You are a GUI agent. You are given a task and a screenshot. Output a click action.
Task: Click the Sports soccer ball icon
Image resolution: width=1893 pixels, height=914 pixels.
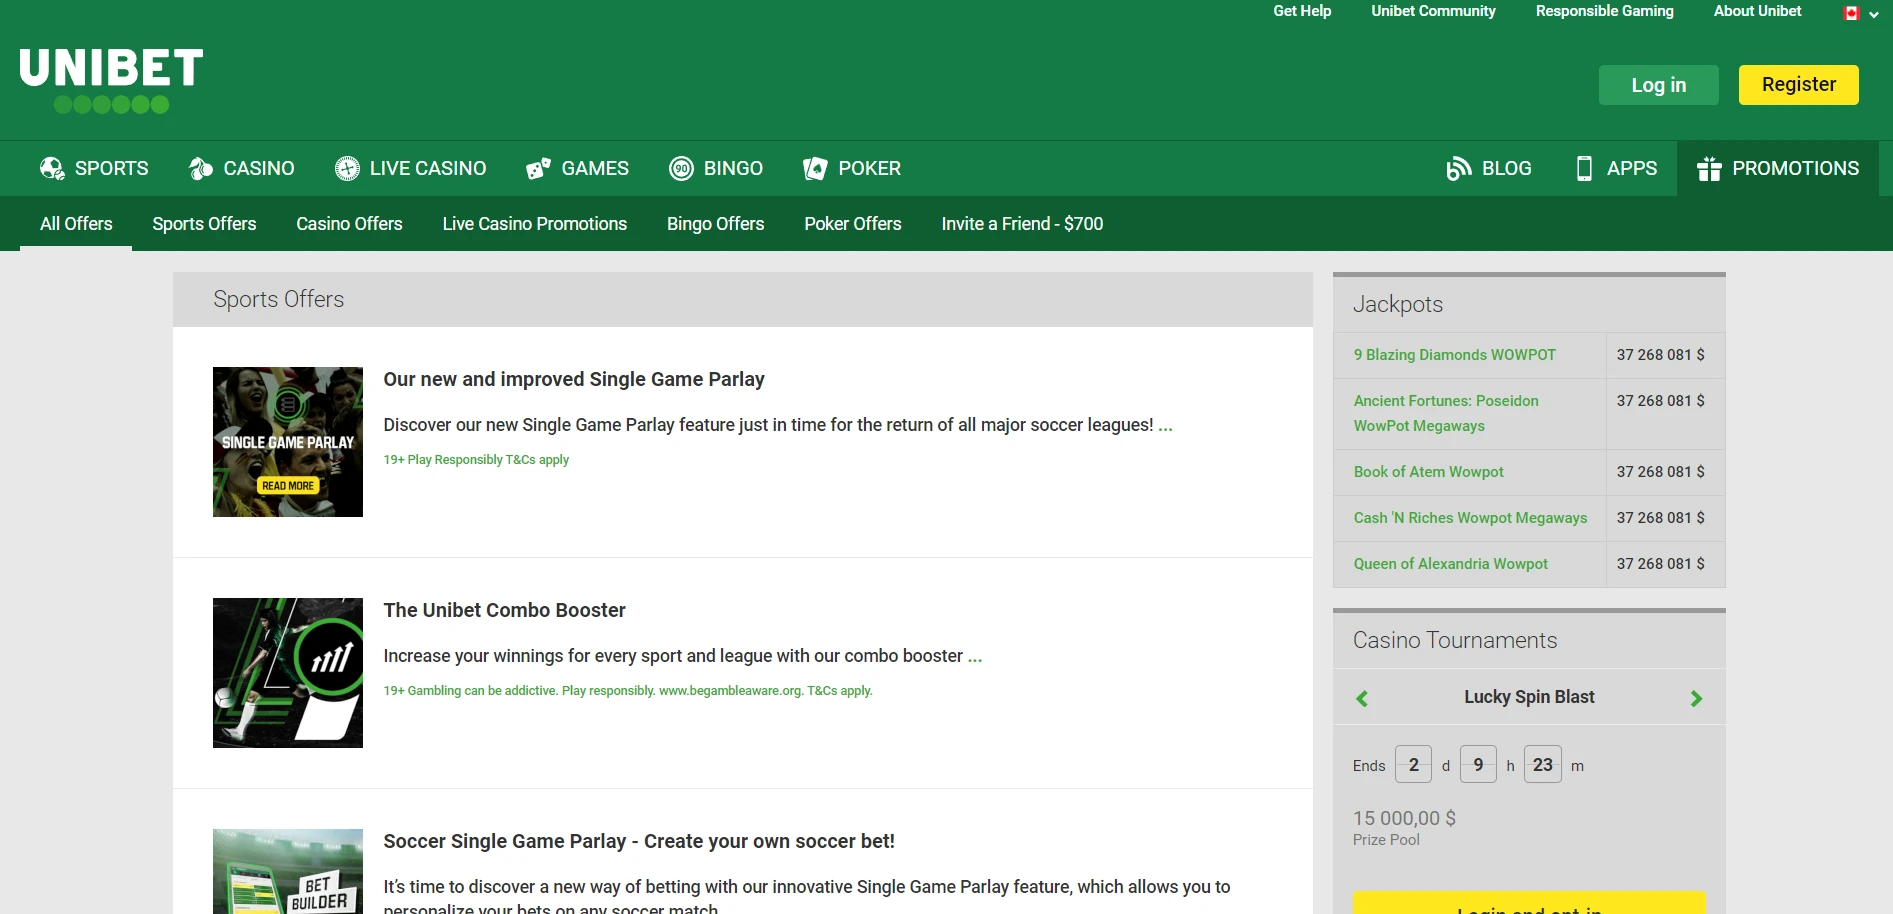(x=52, y=168)
